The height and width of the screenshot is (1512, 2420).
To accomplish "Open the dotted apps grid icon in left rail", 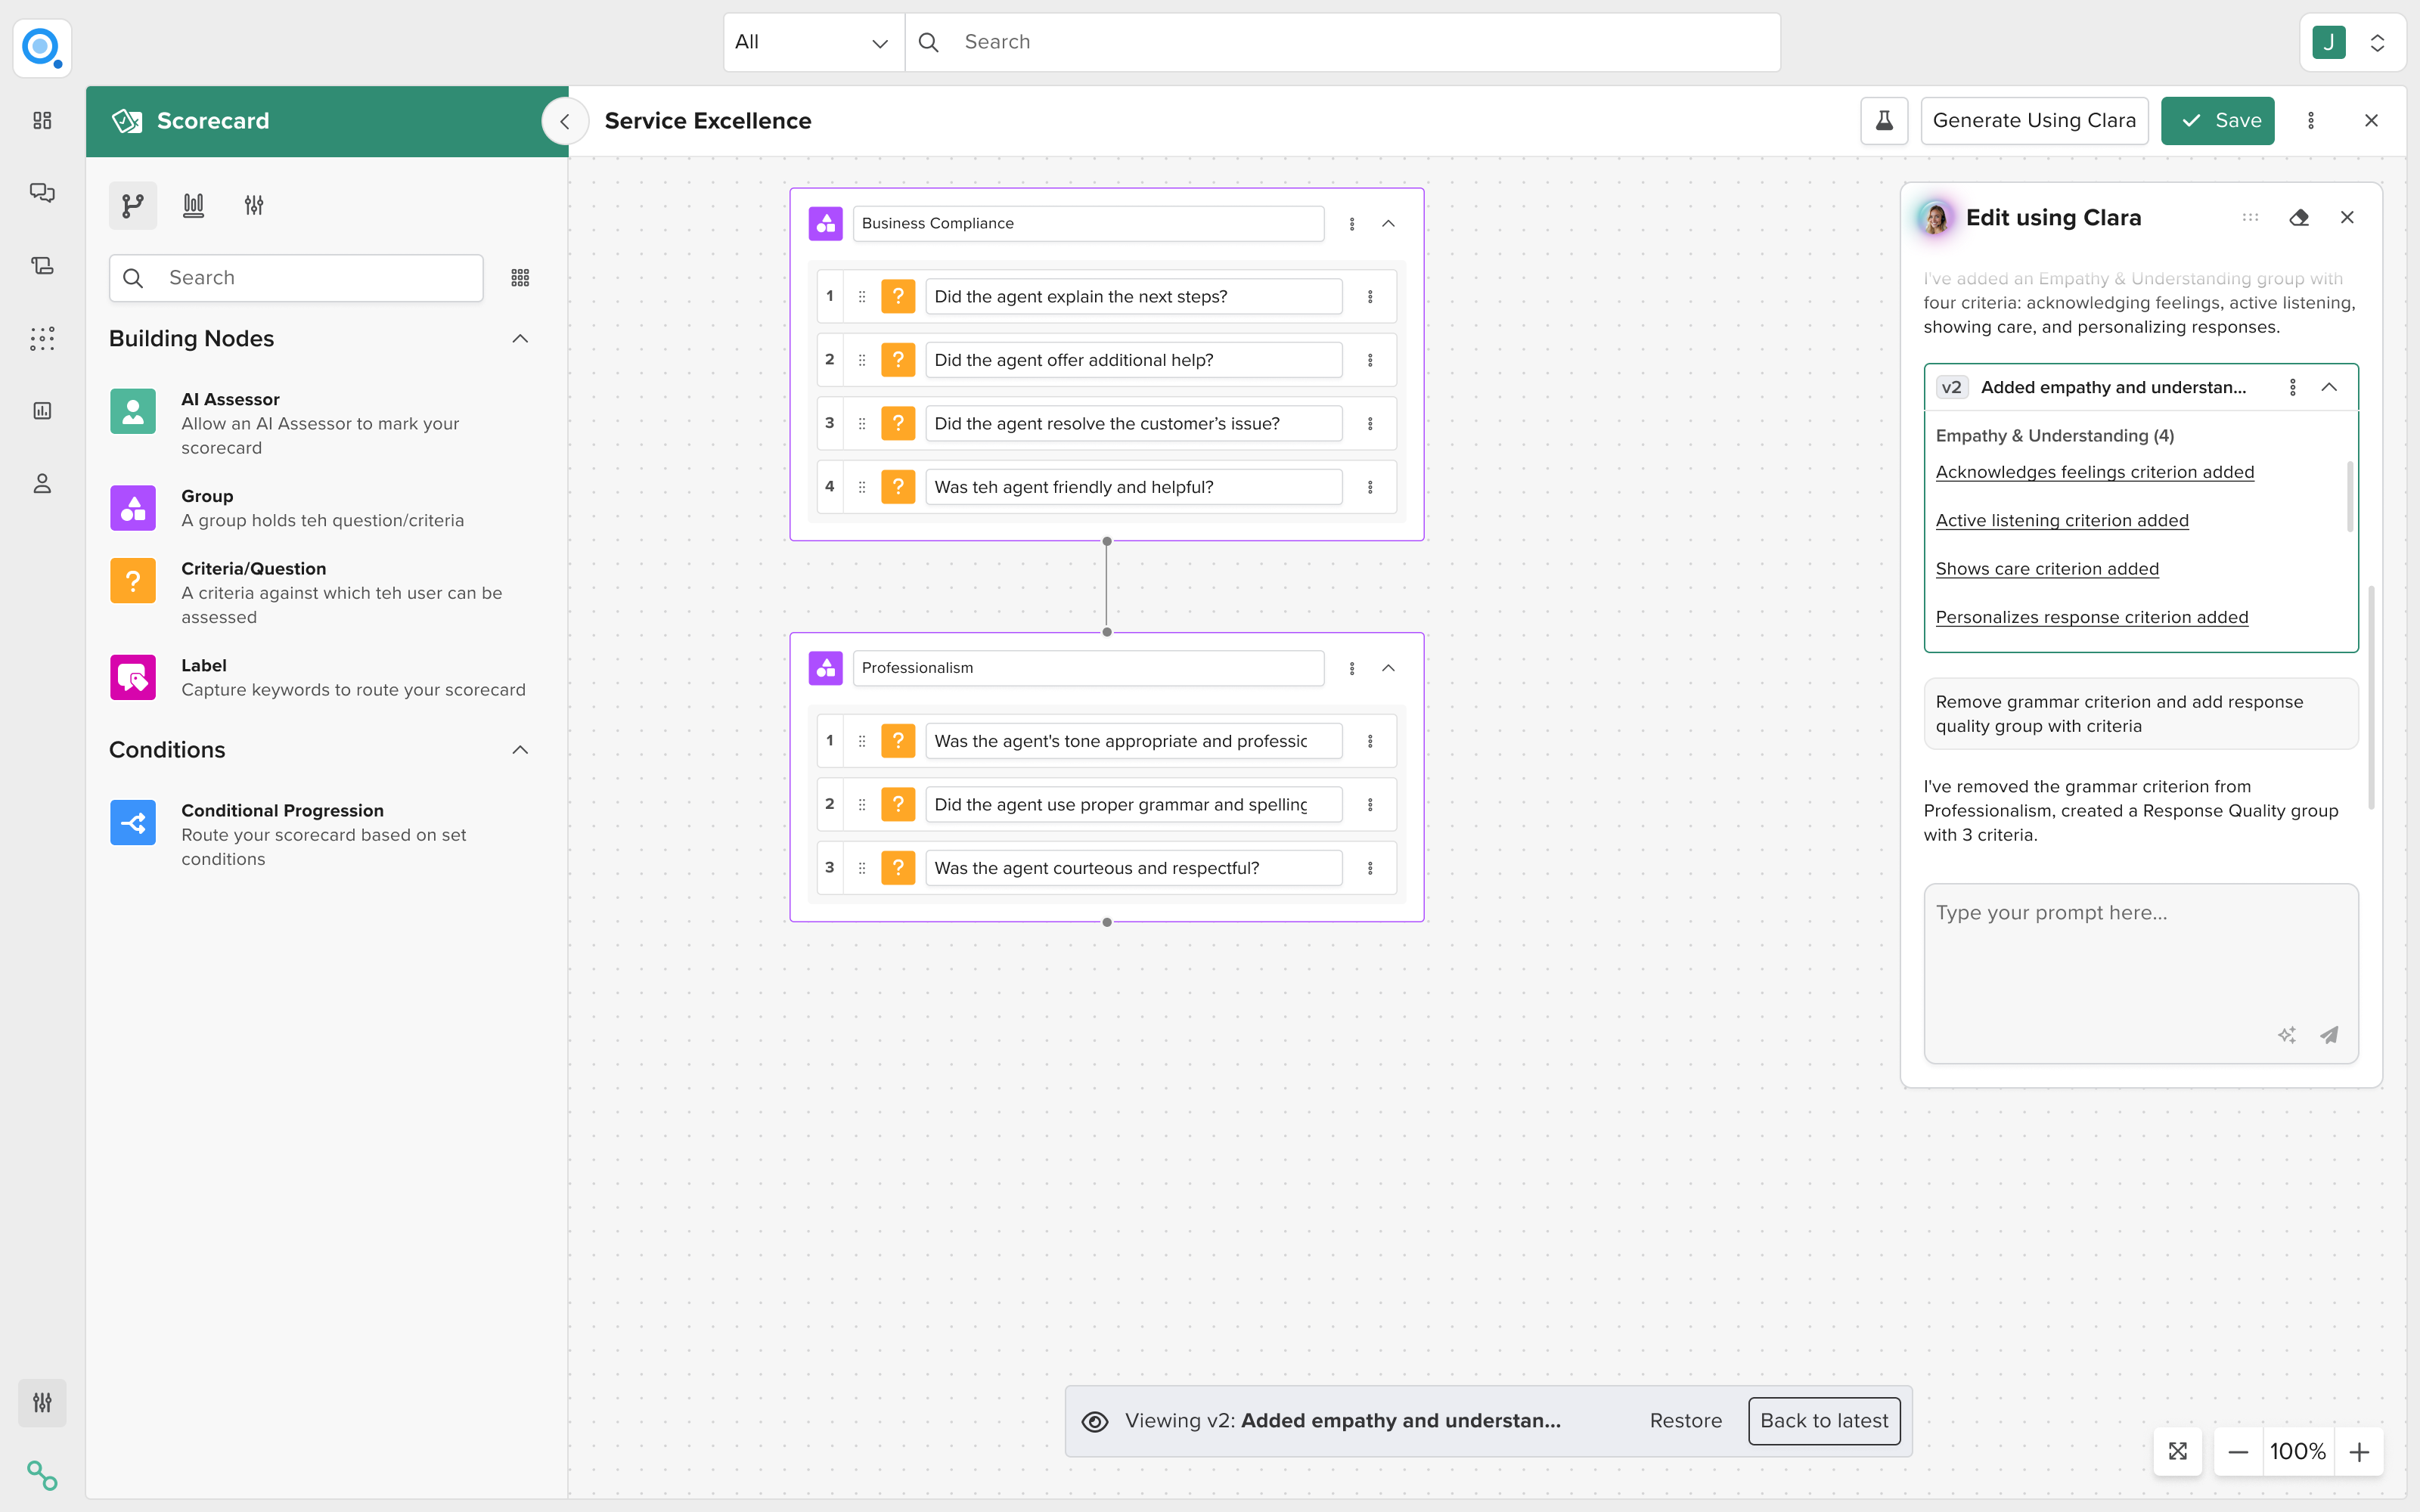I will [42, 339].
